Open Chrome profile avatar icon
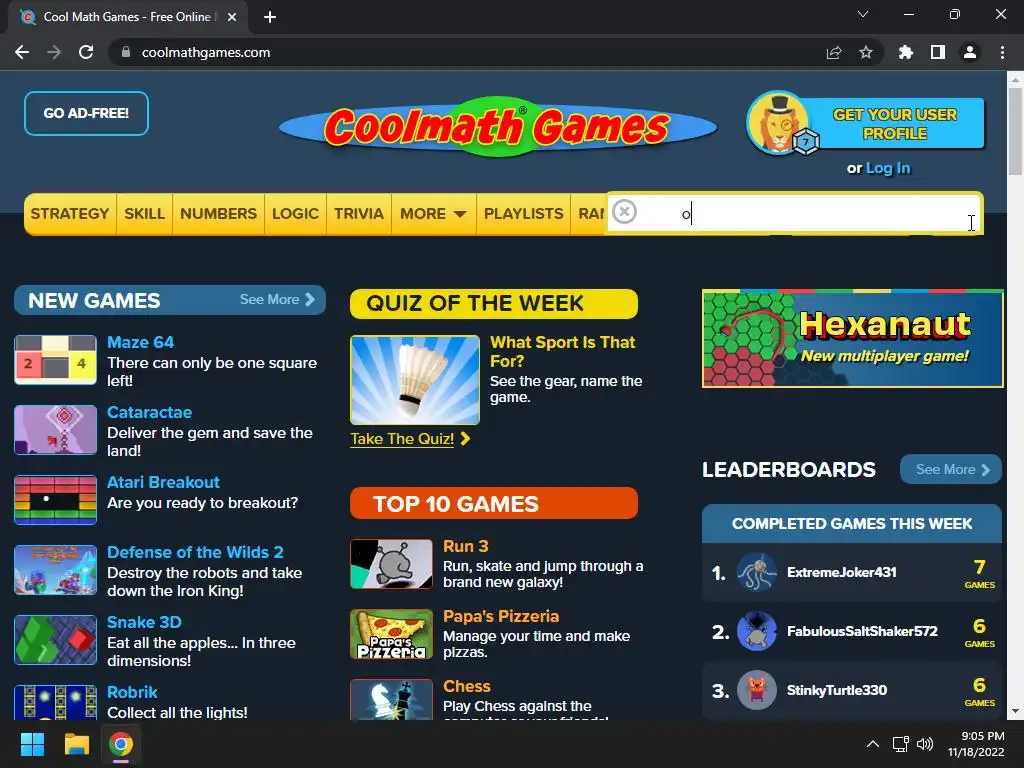This screenshot has height=768, width=1024. pos(970,52)
